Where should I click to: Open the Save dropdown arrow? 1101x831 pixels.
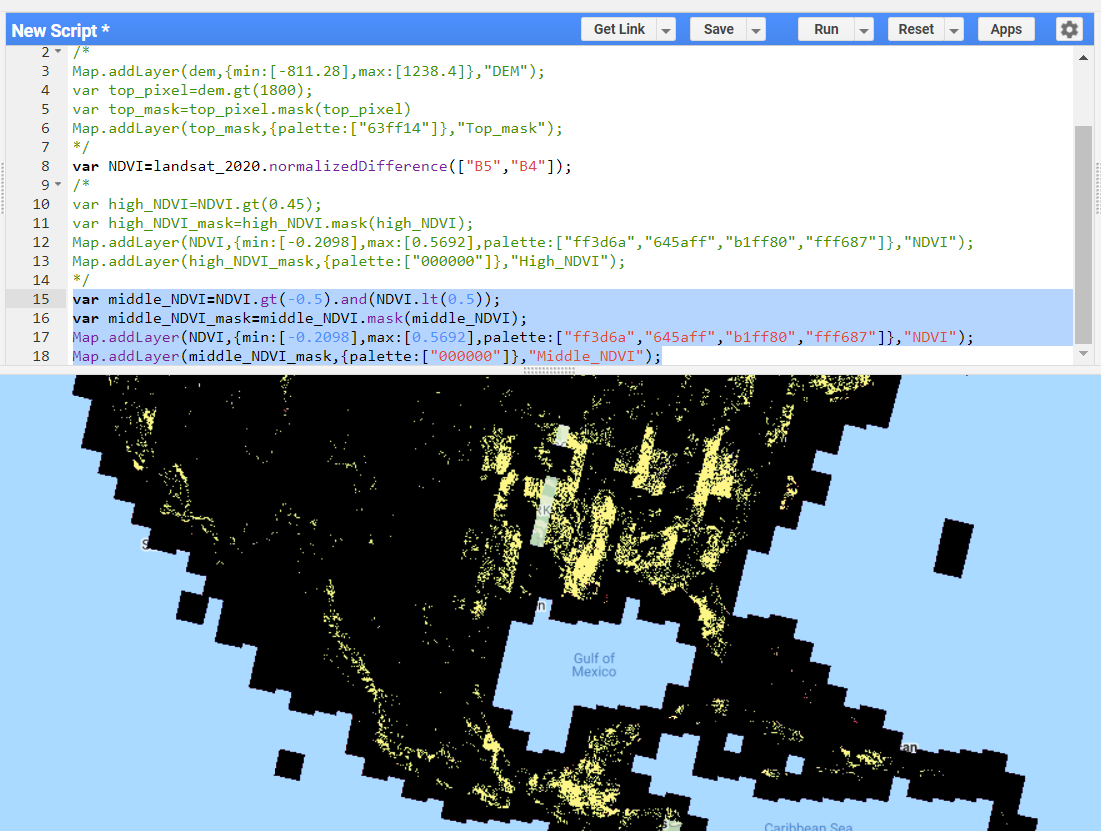(x=756, y=30)
